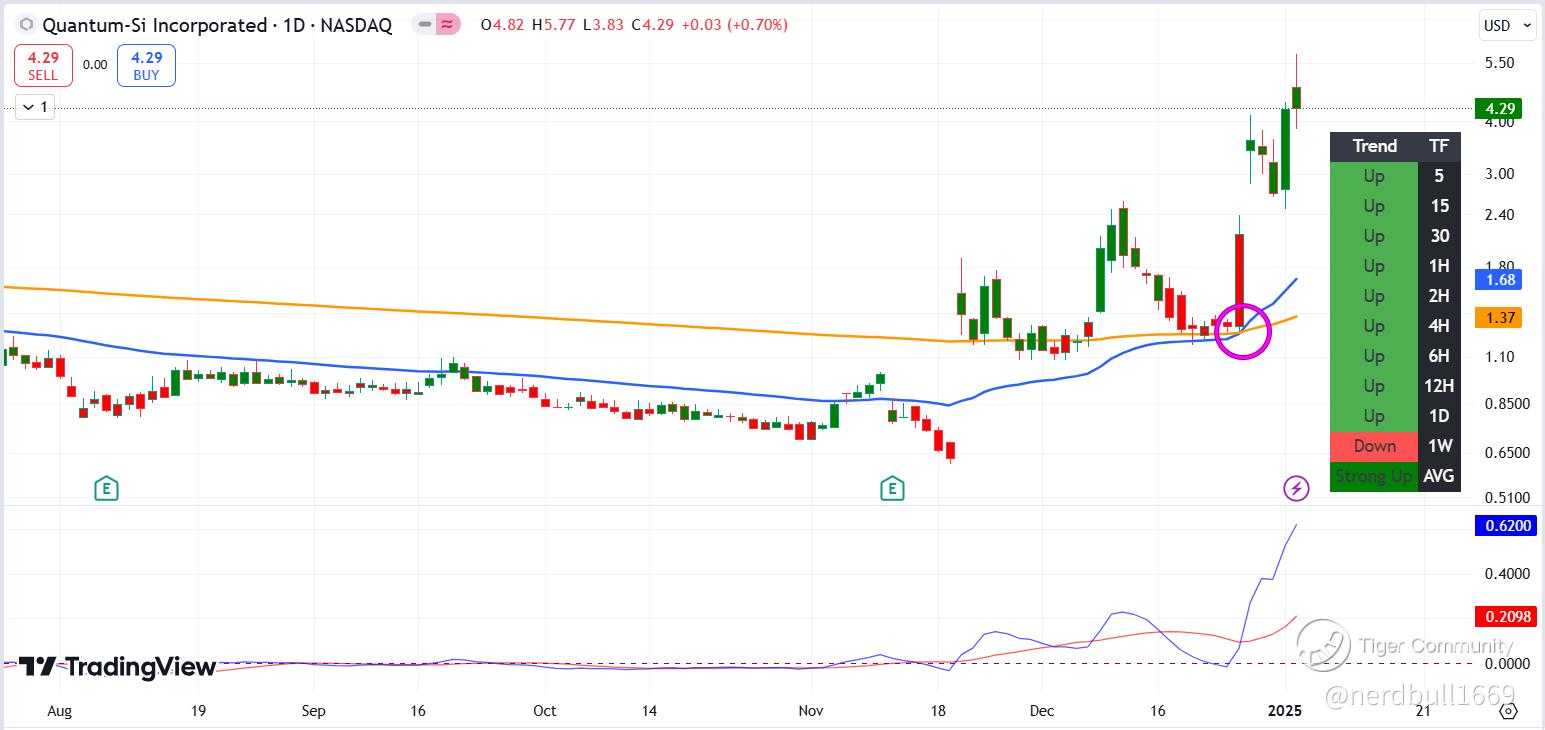Viewport: 1545px width, 730px height.
Task: Click the 2H timeframe cell
Action: pos(1439,296)
